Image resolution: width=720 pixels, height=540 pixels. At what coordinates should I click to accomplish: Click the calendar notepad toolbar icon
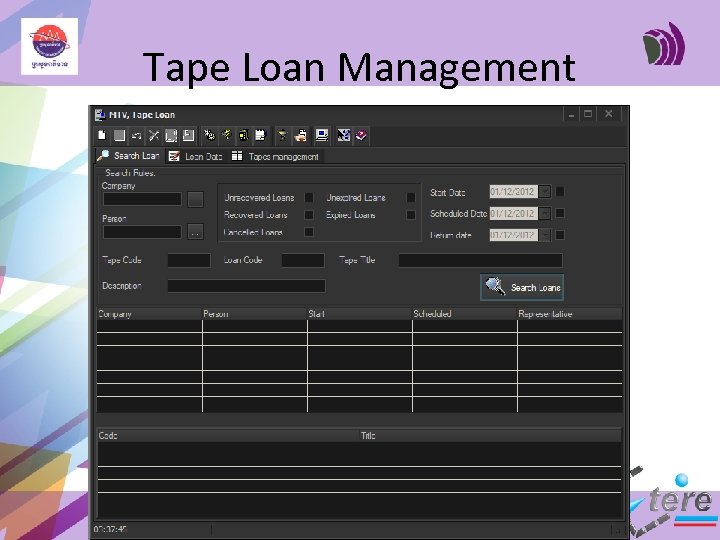tap(261, 135)
